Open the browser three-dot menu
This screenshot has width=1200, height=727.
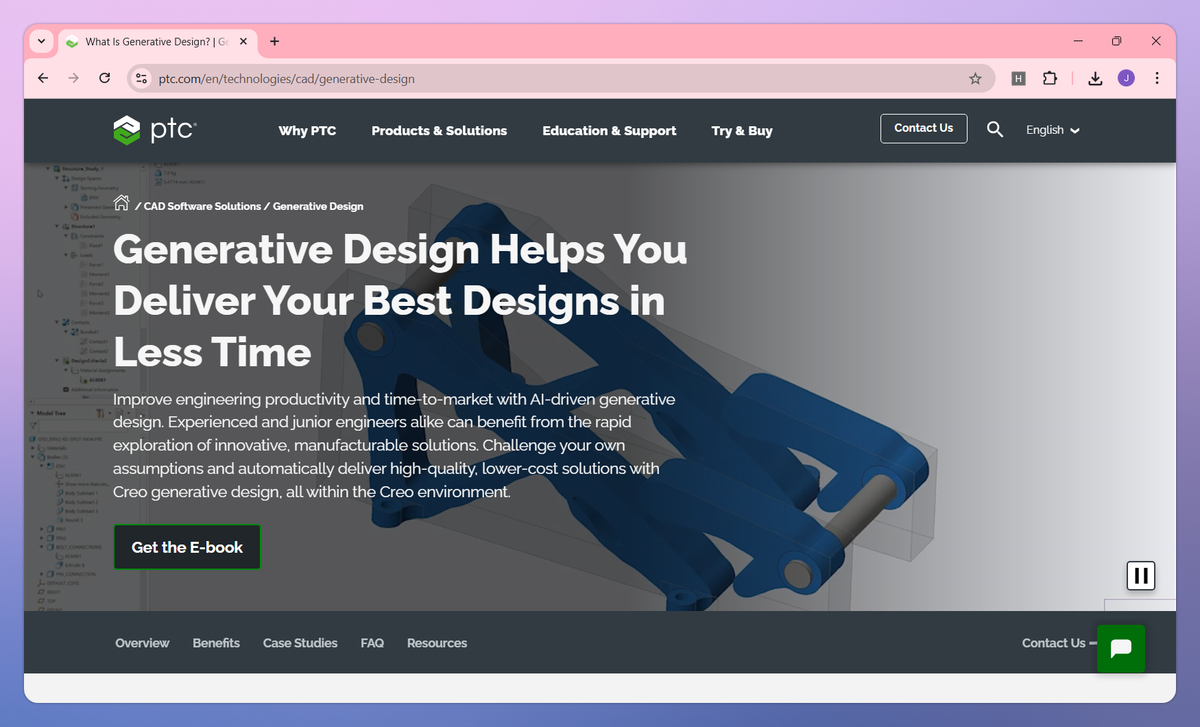1157,77
